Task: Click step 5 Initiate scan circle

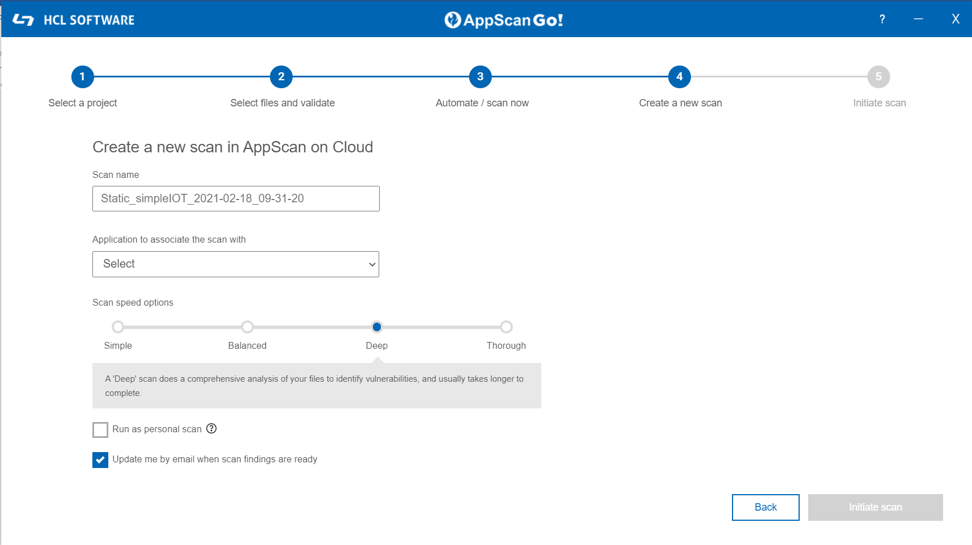Action: tap(878, 77)
